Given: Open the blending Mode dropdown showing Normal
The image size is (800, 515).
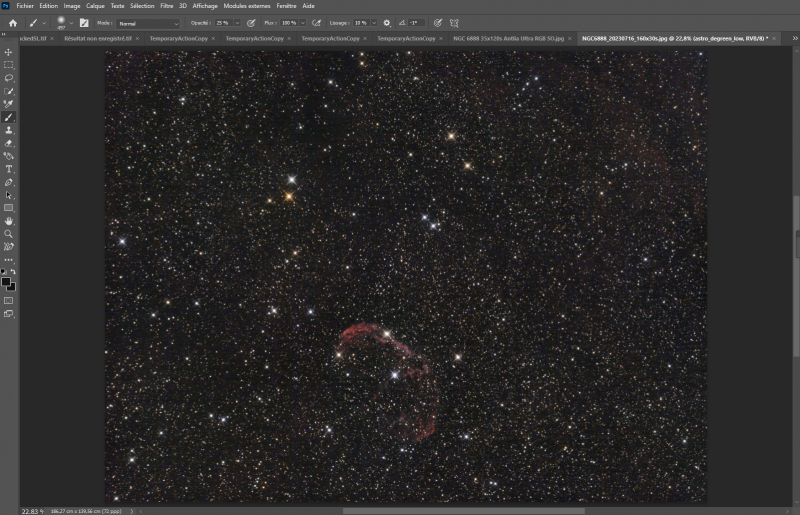Looking at the screenshot, I should [x=148, y=23].
